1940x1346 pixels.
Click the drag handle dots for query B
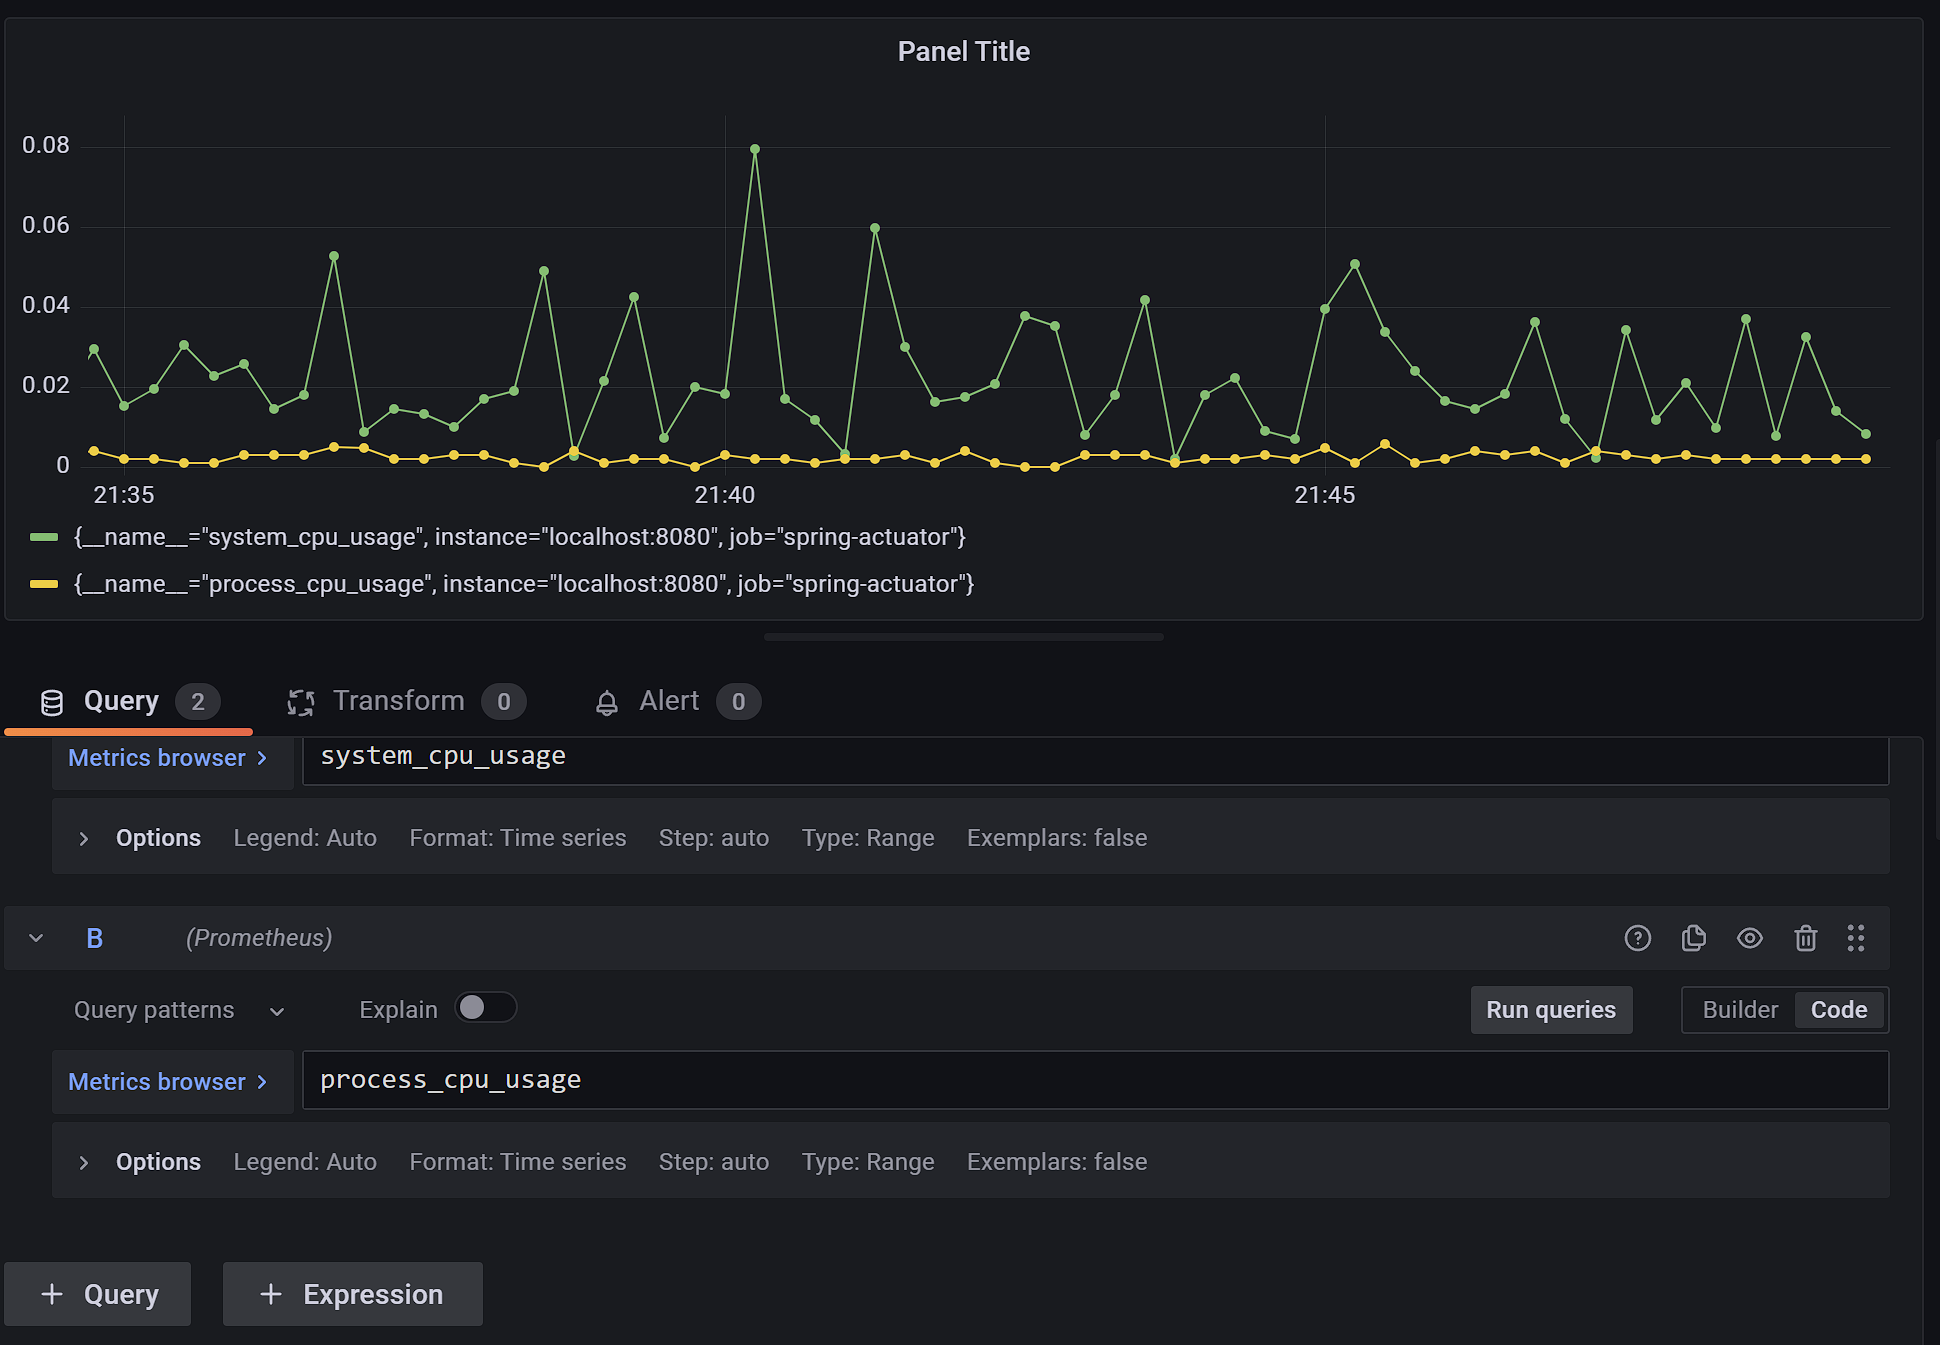[x=1856, y=938]
